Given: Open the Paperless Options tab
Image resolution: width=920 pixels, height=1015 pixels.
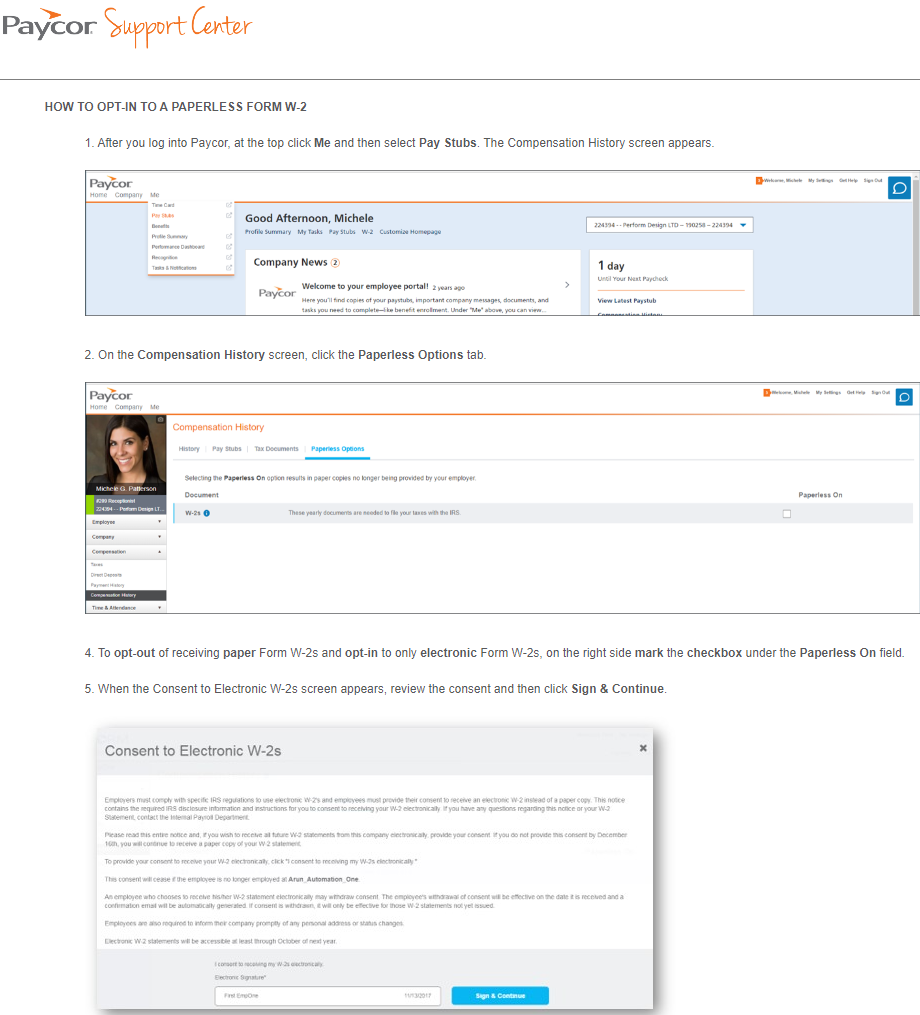Looking at the screenshot, I should pos(337,449).
